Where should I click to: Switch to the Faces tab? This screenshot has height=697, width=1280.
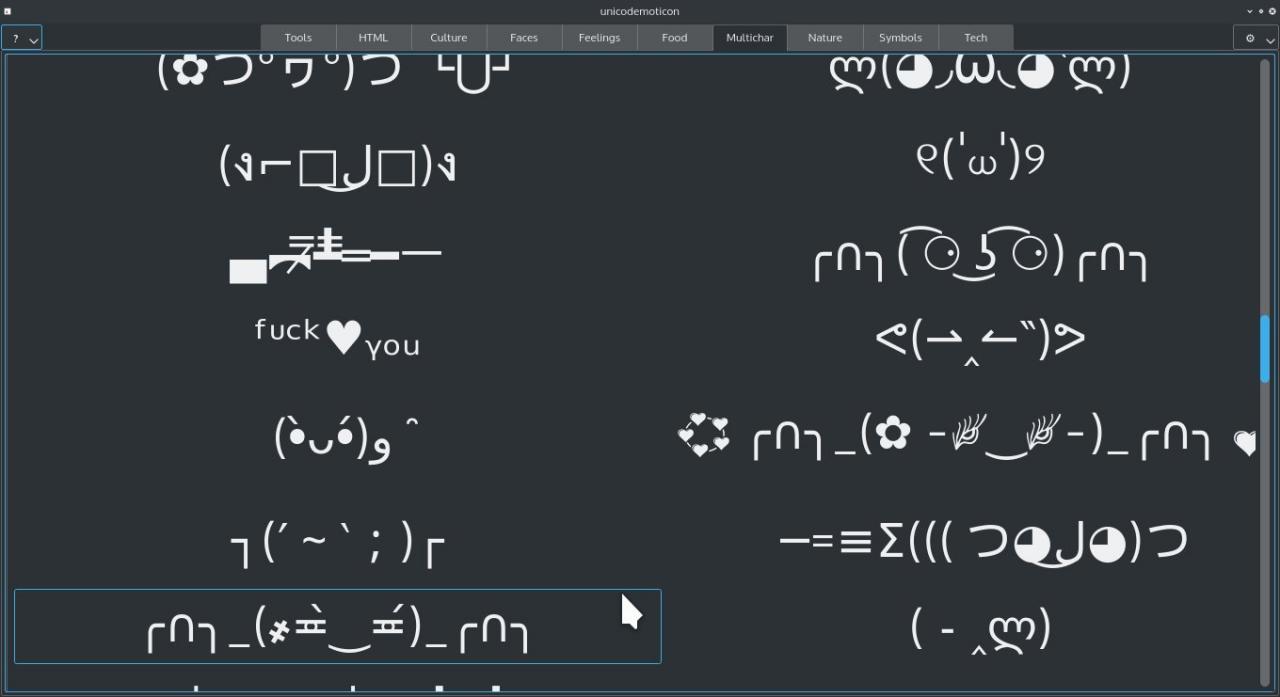click(x=524, y=38)
